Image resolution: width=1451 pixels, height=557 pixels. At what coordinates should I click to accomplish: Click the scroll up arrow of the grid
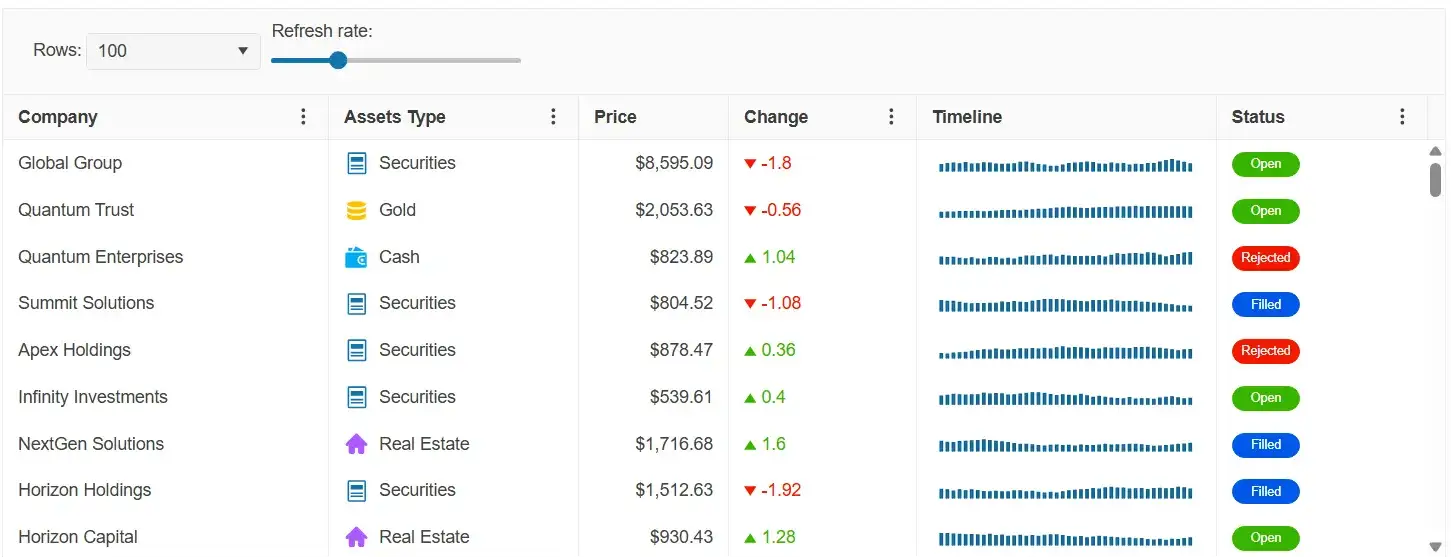coord(1435,152)
